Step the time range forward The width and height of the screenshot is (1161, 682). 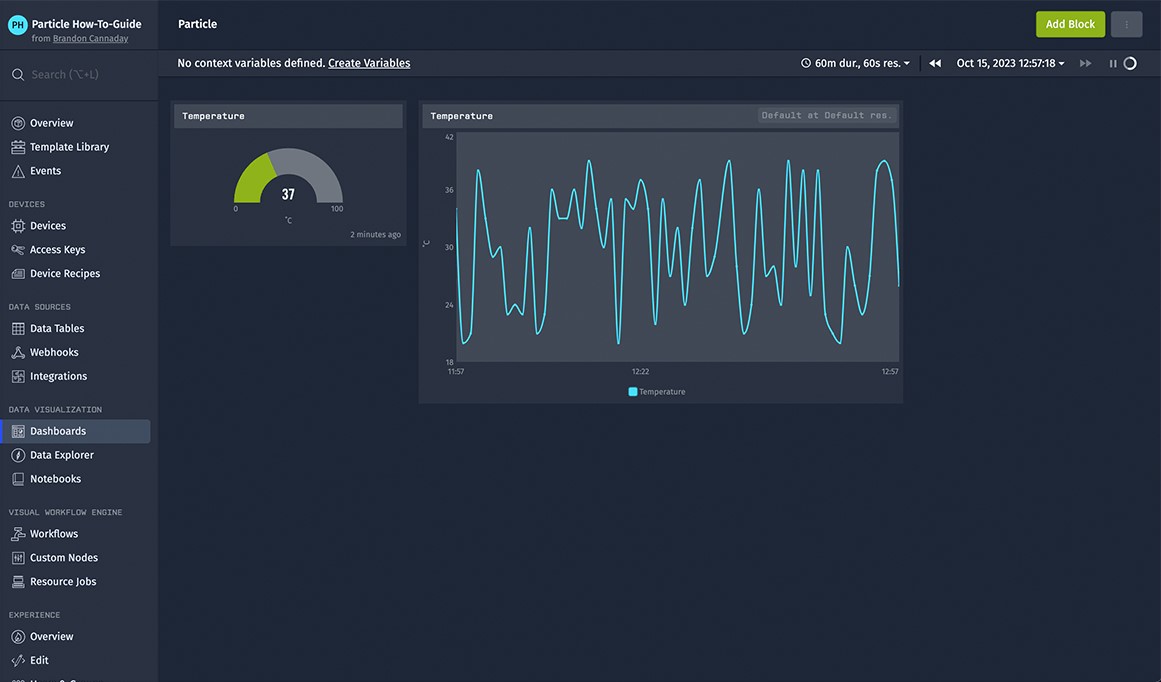pos(1085,63)
